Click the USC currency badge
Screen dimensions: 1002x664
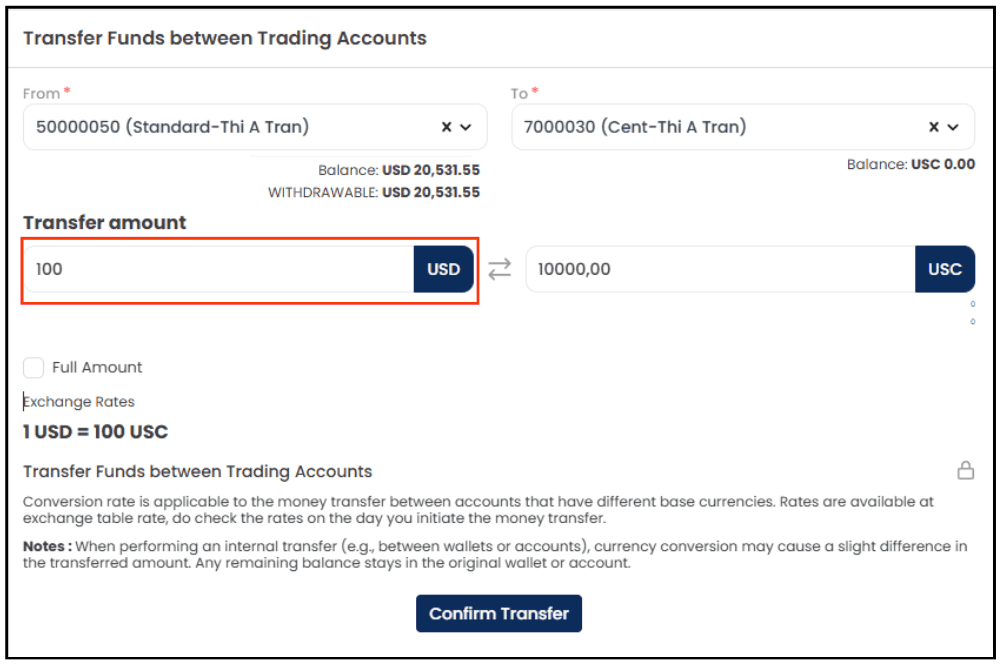[944, 269]
